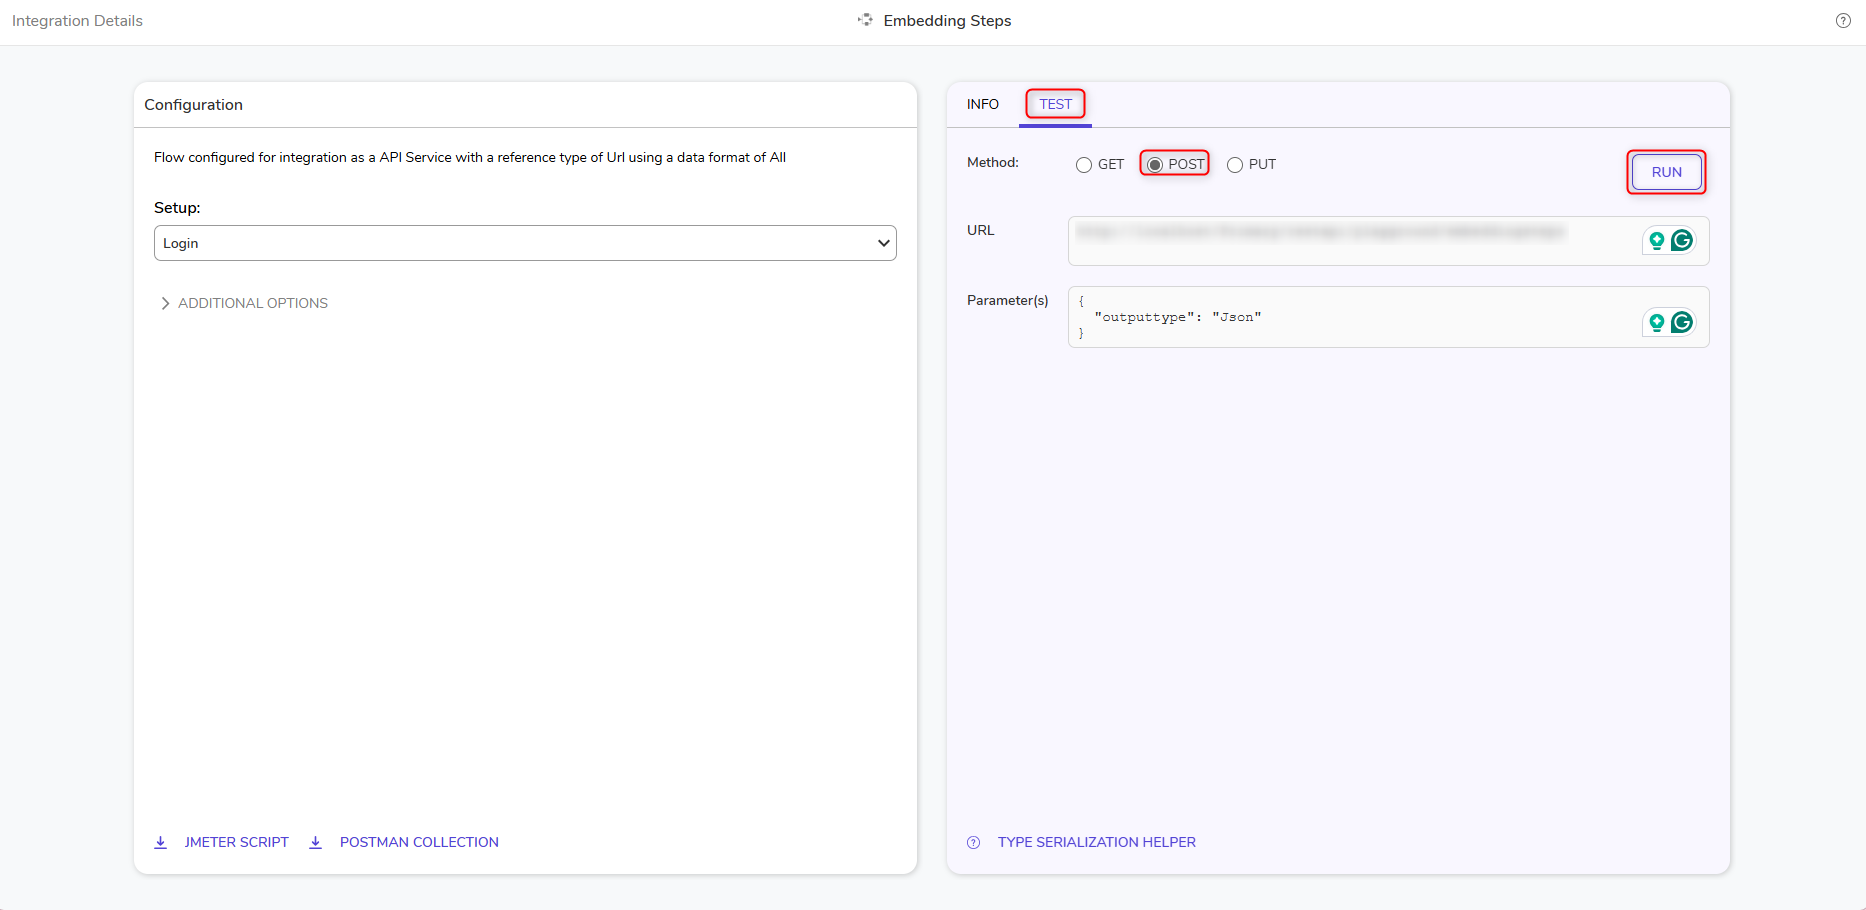1866x910 pixels.
Task: Select the GET method radio button
Action: tap(1084, 165)
